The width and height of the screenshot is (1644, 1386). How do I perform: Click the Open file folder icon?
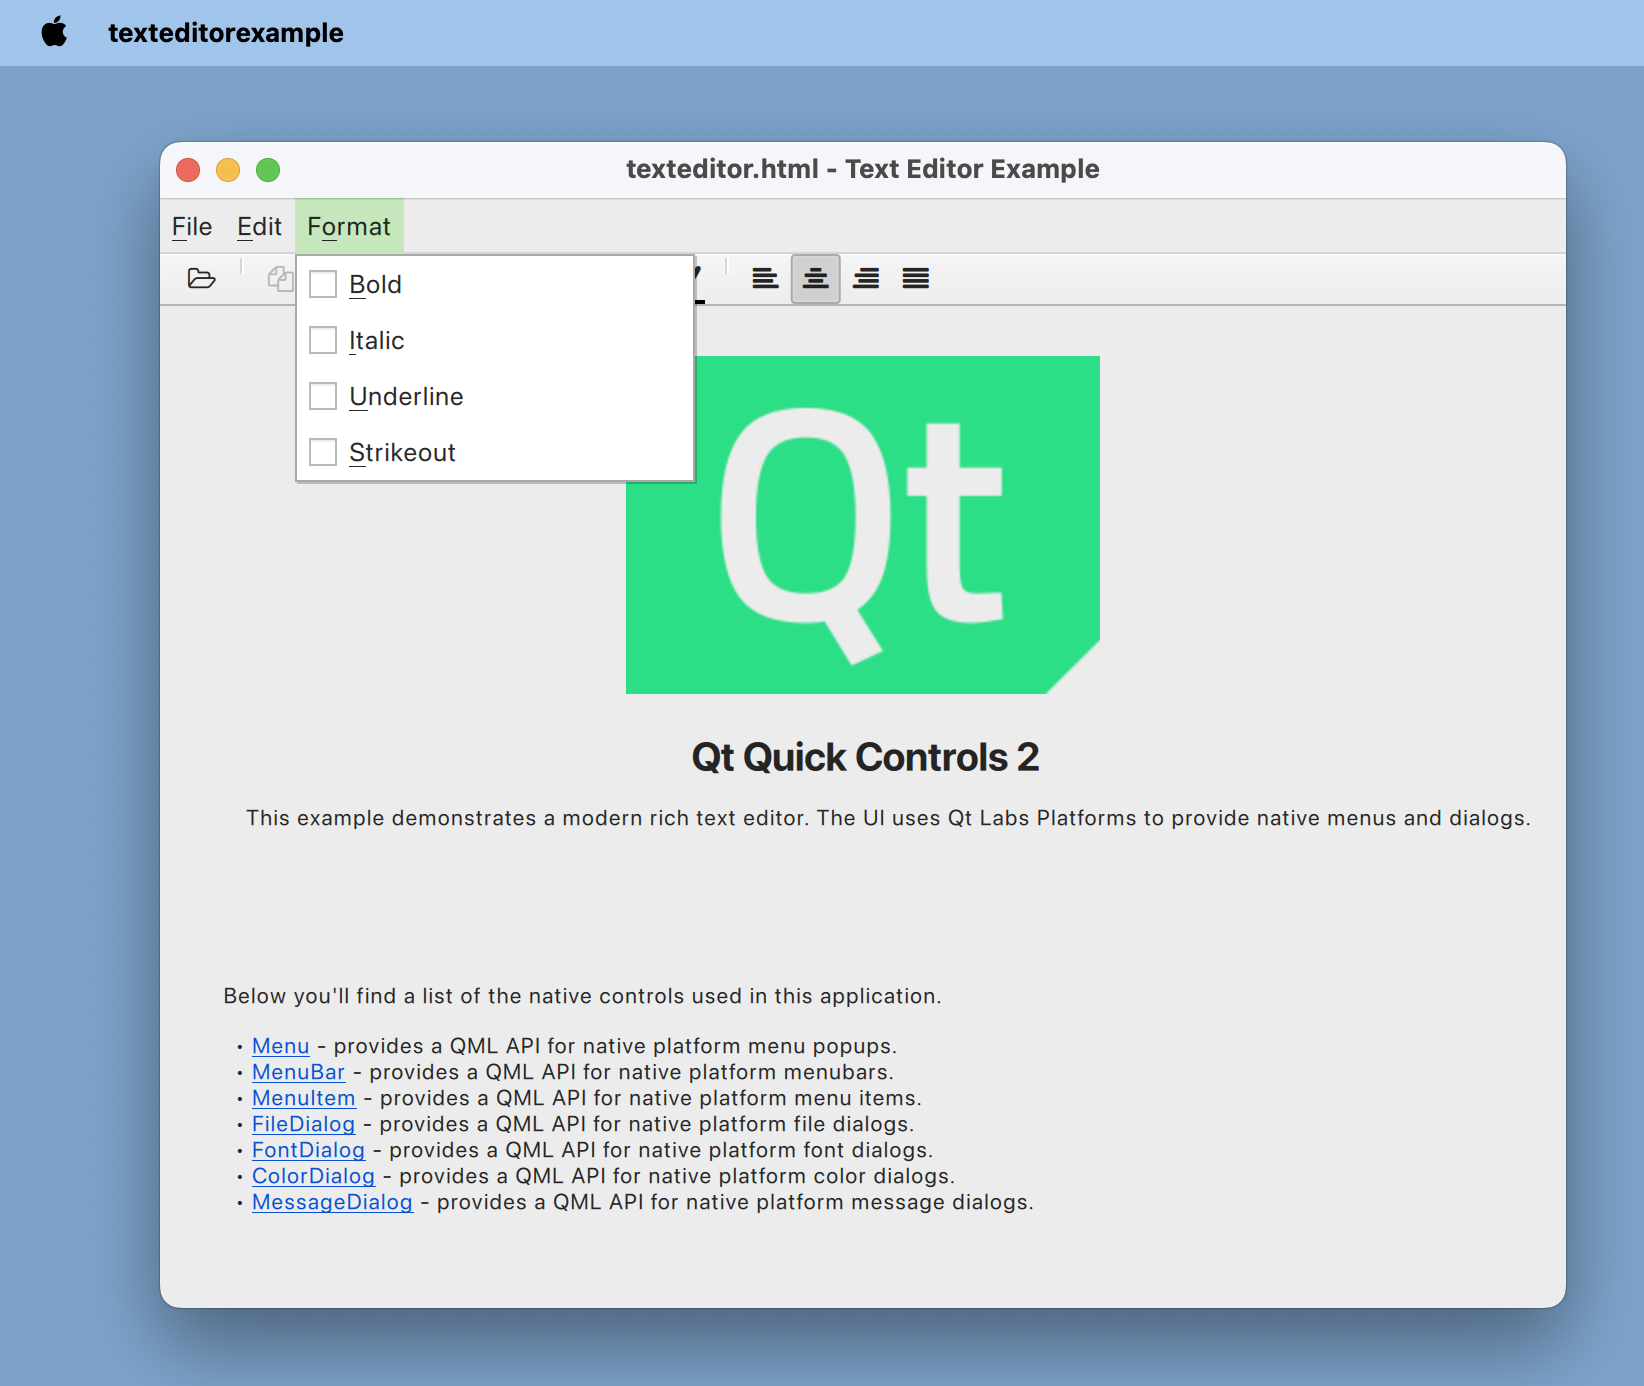click(x=201, y=278)
